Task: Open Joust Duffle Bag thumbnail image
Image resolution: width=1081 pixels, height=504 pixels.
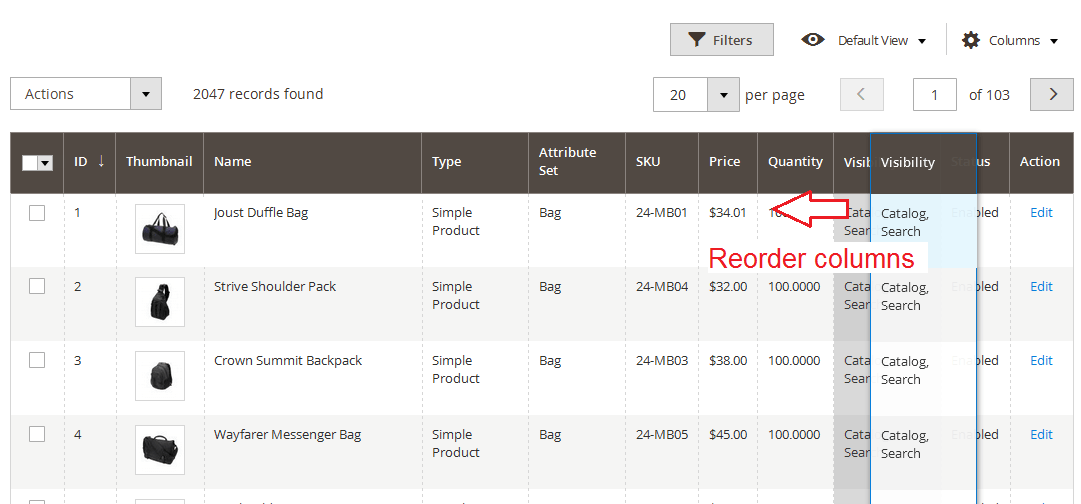Action: click(x=160, y=229)
